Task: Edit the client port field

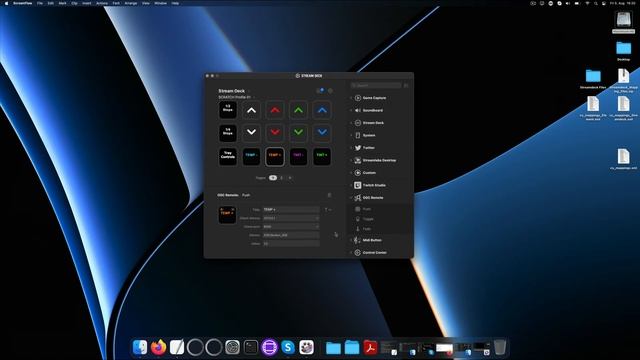Action: [x=291, y=227]
